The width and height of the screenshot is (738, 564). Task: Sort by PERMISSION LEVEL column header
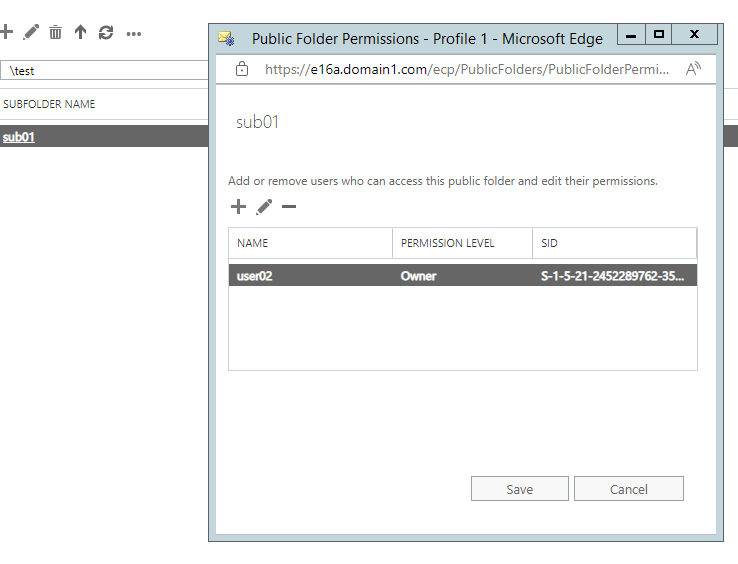tap(462, 243)
